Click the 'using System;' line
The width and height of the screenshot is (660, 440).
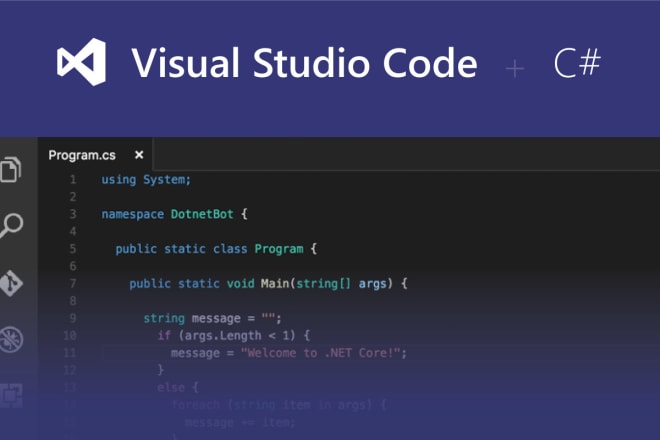(x=146, y=180)
